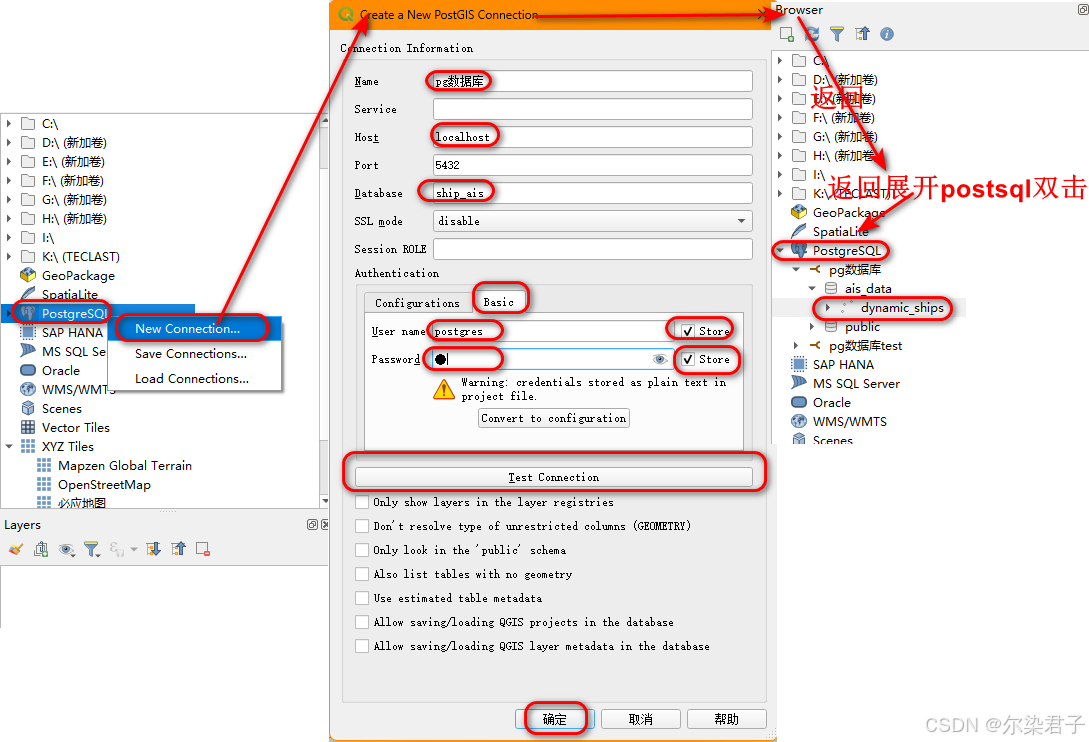Collapse XYZ Tiles node in left tree
The width and height of the screenshot is (1089, 742).
[9, 447]
